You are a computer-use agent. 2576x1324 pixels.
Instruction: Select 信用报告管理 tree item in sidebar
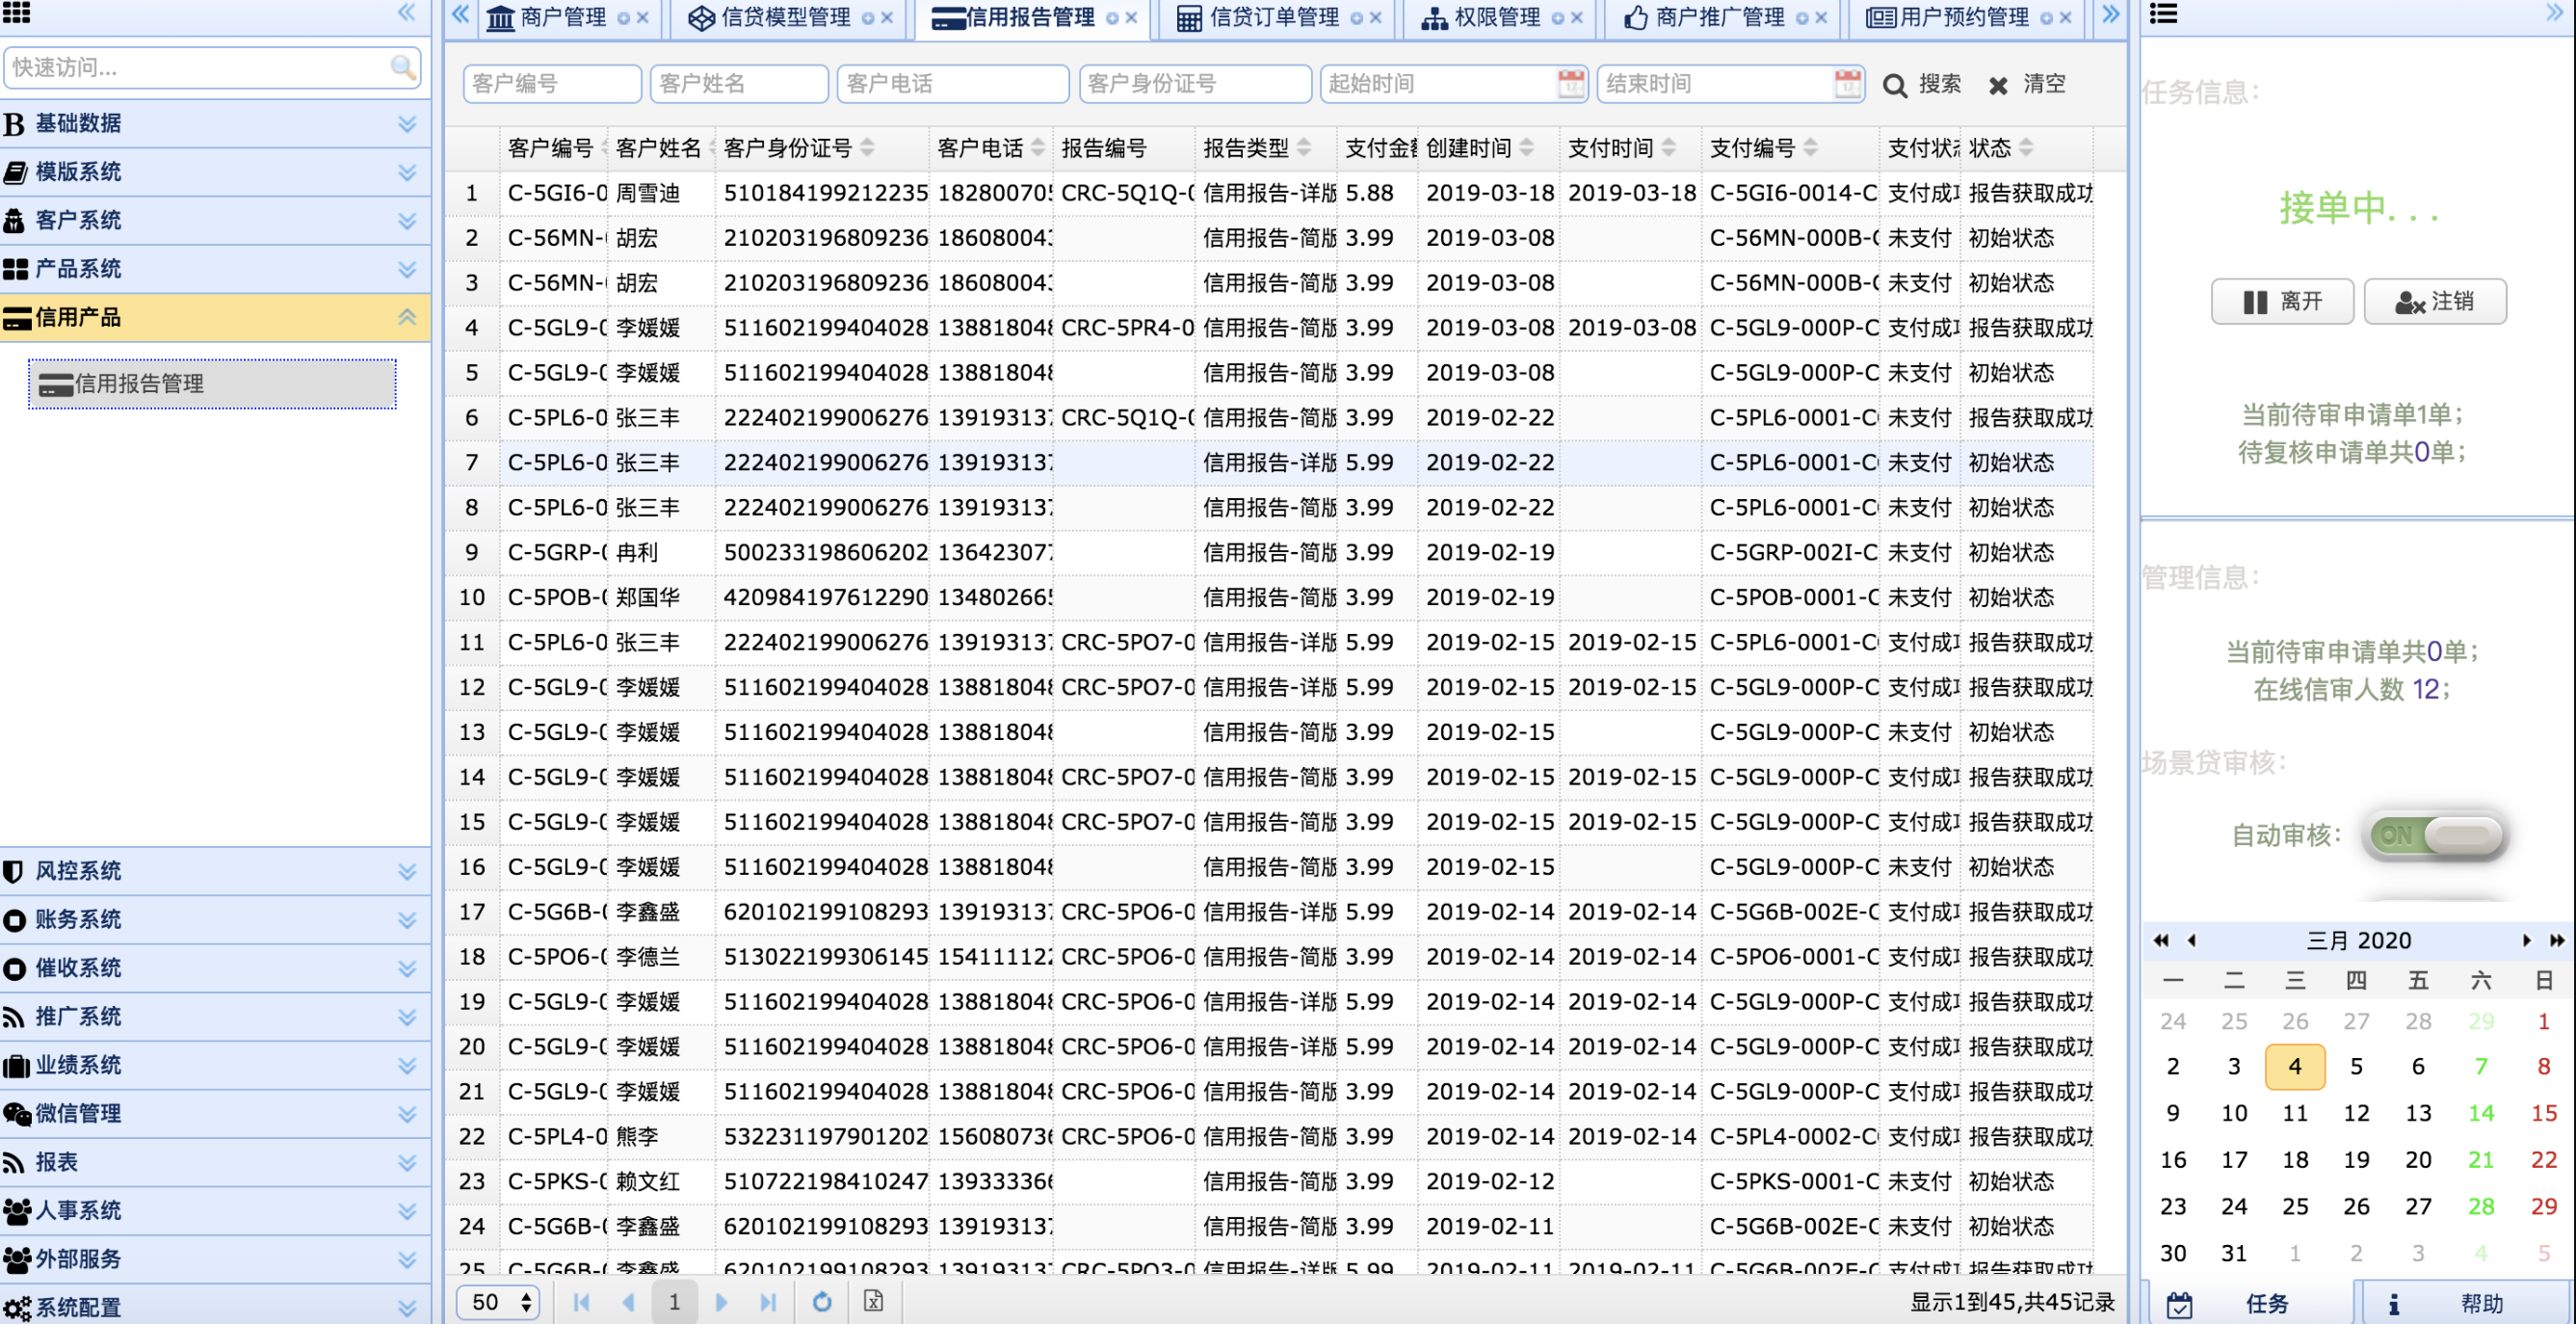pos(212,384)
